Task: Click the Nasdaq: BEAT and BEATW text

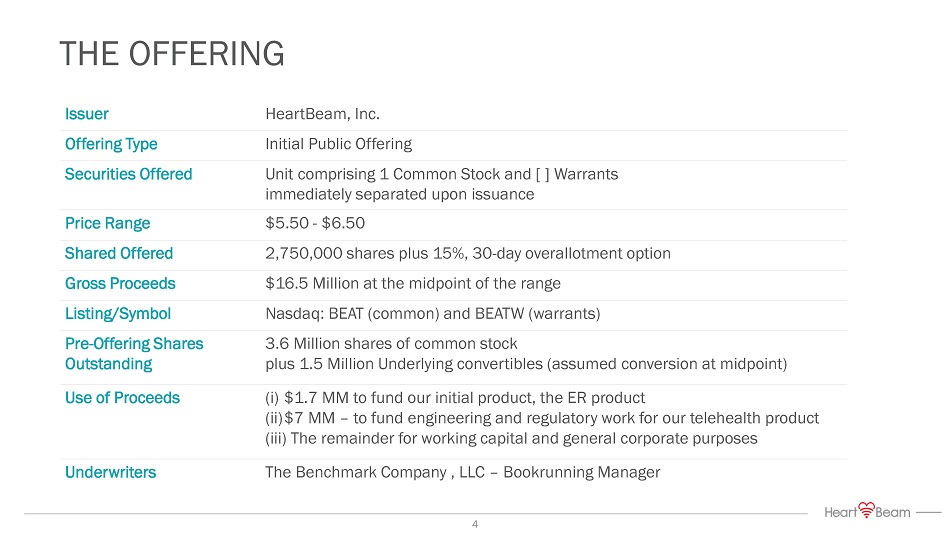Action: (432, 313)
